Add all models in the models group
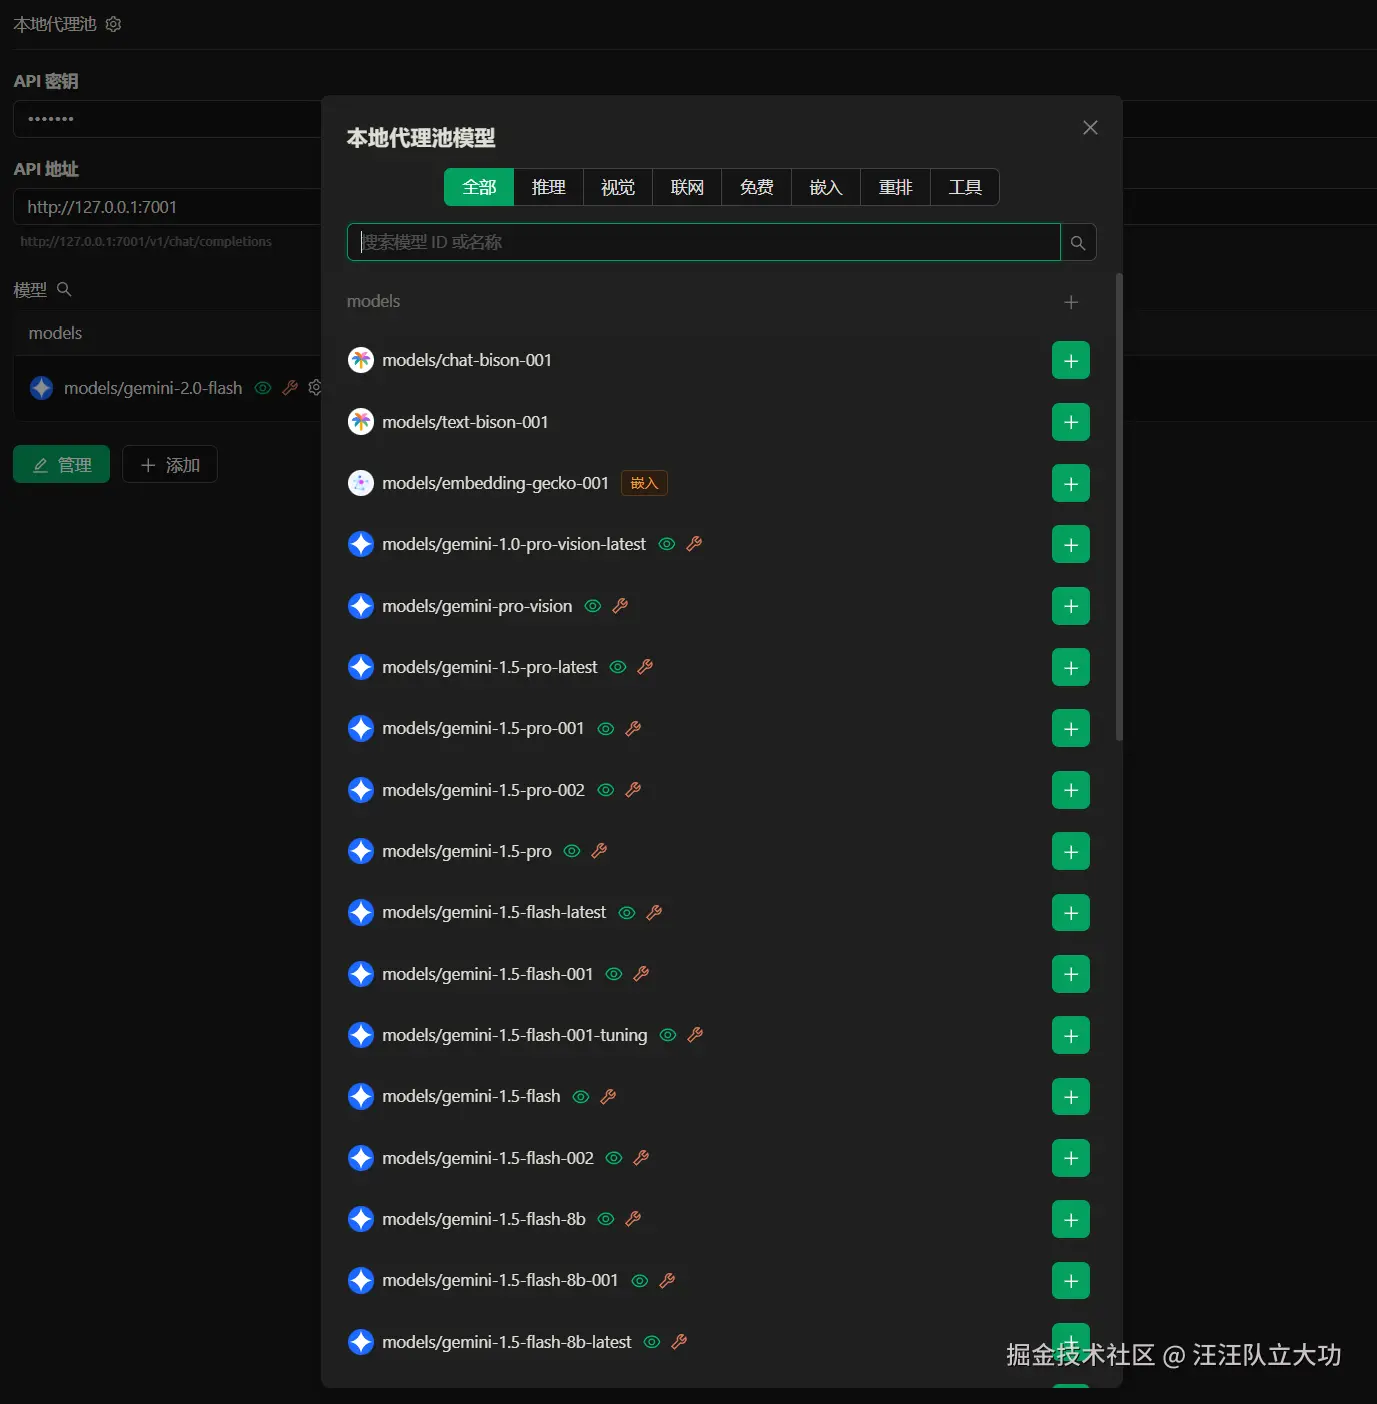Viewport: 1377px width, 1404px height. point(1071,302)
